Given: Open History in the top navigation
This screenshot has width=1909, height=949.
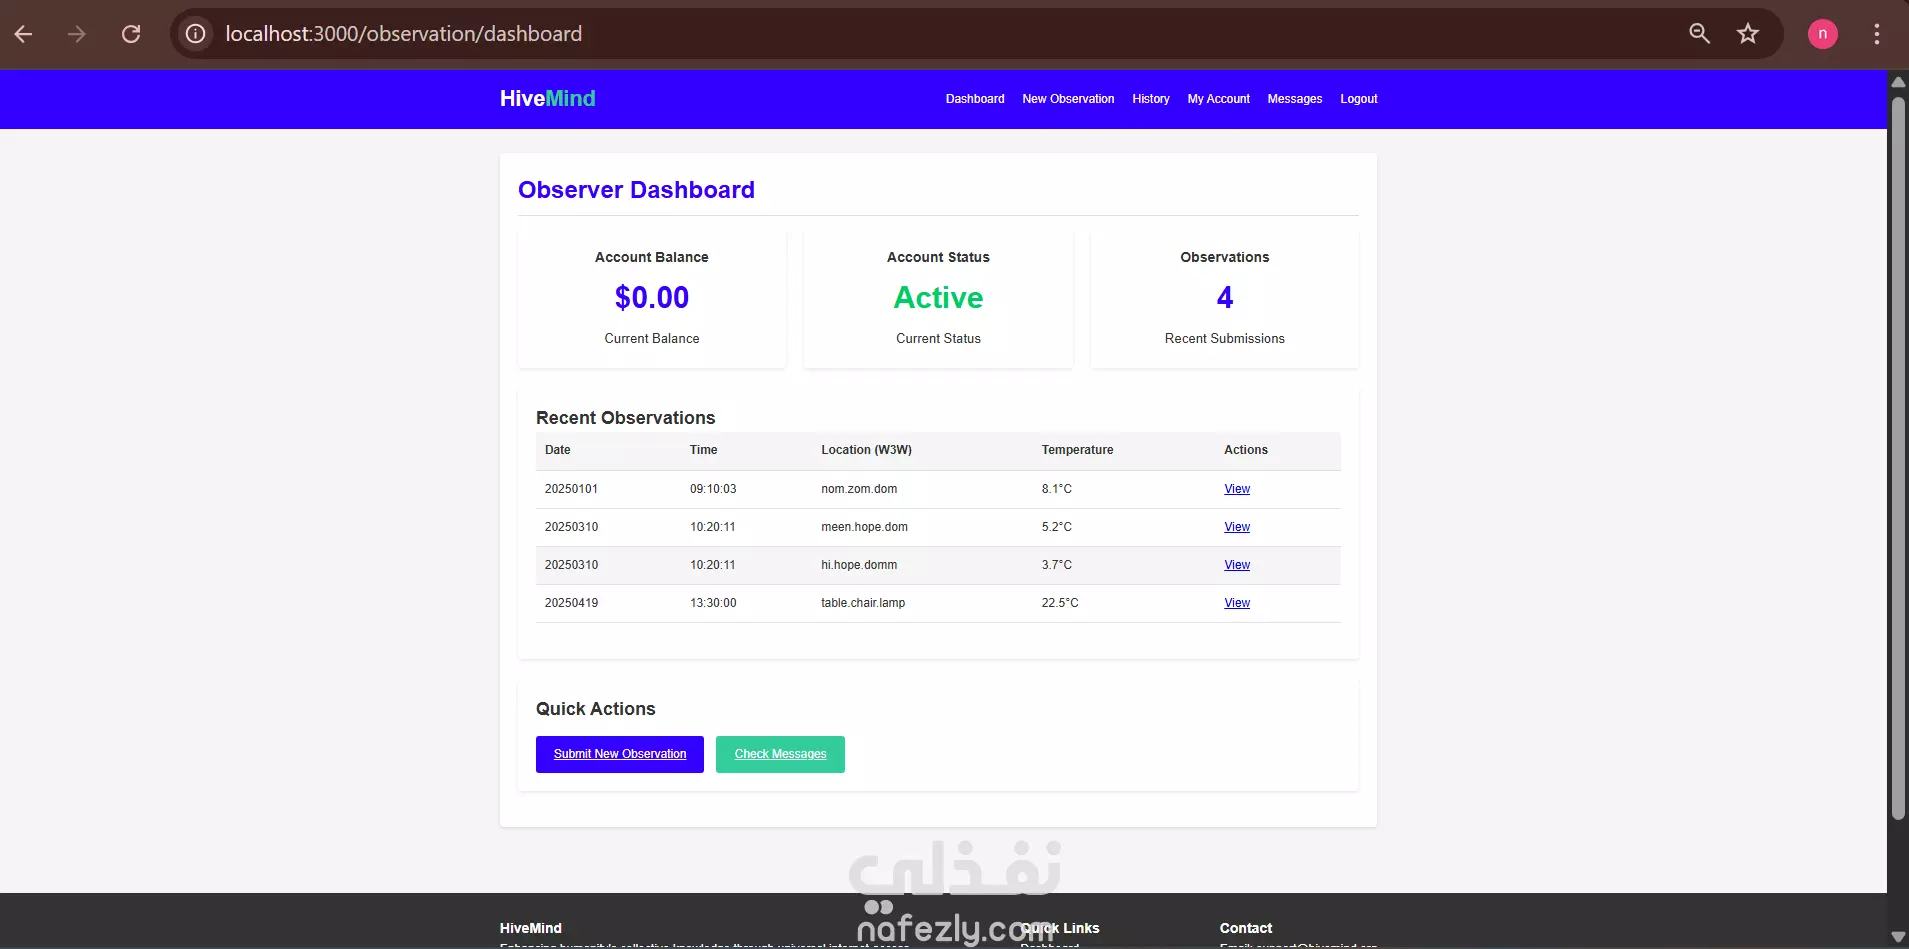Looking at the screenshot, I should tap(1151, 99).
